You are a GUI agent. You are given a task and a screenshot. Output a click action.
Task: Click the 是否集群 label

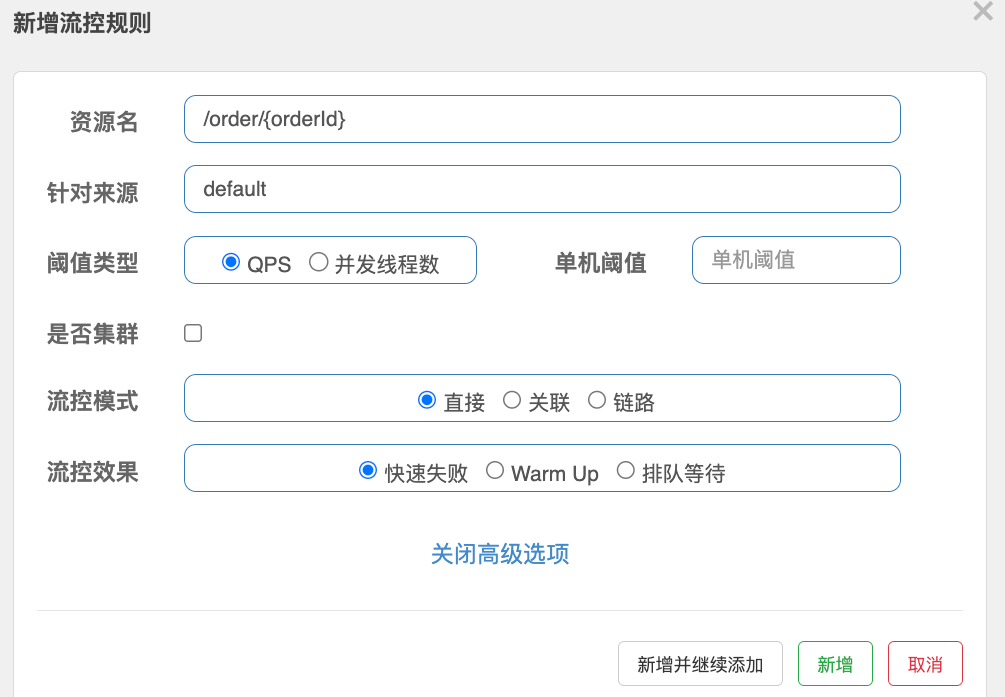[x=92, y=333]
